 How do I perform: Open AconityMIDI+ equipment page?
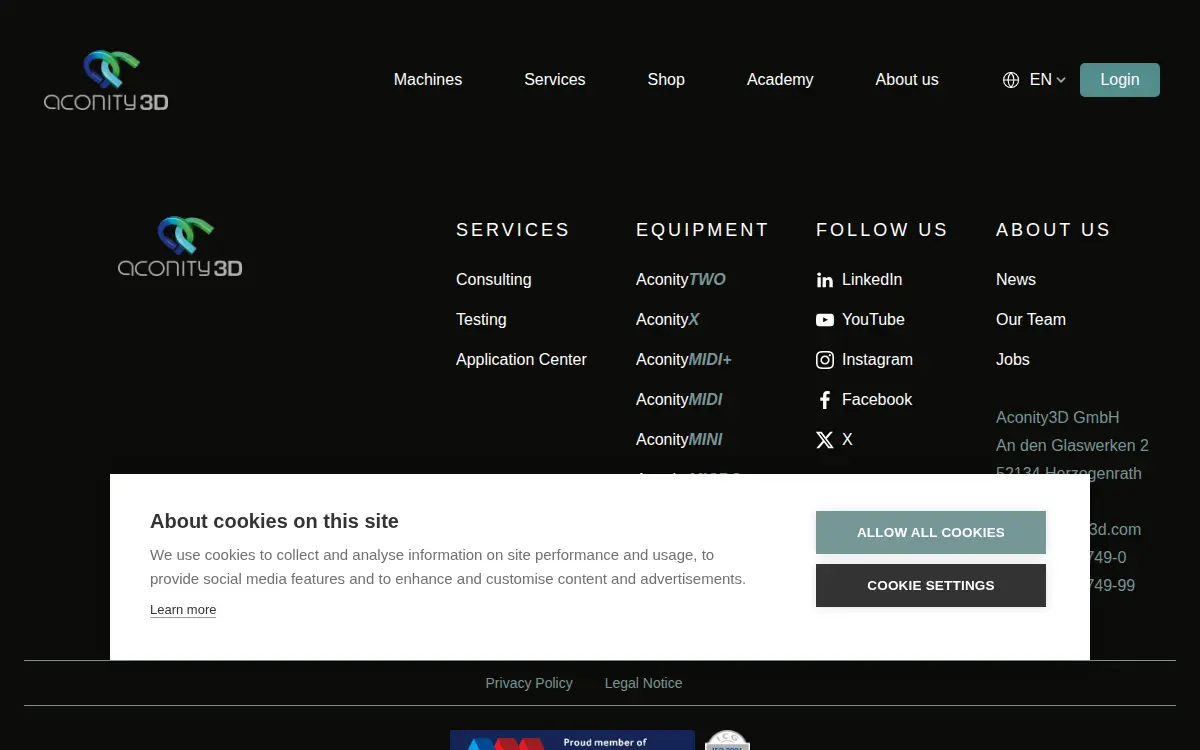click(x=684, y=360)
